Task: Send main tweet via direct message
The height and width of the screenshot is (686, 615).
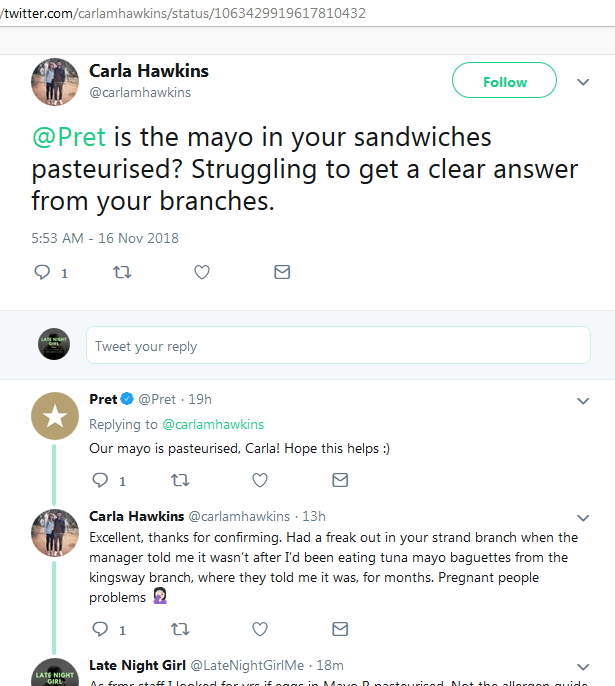Action: (x=282, y=271)
